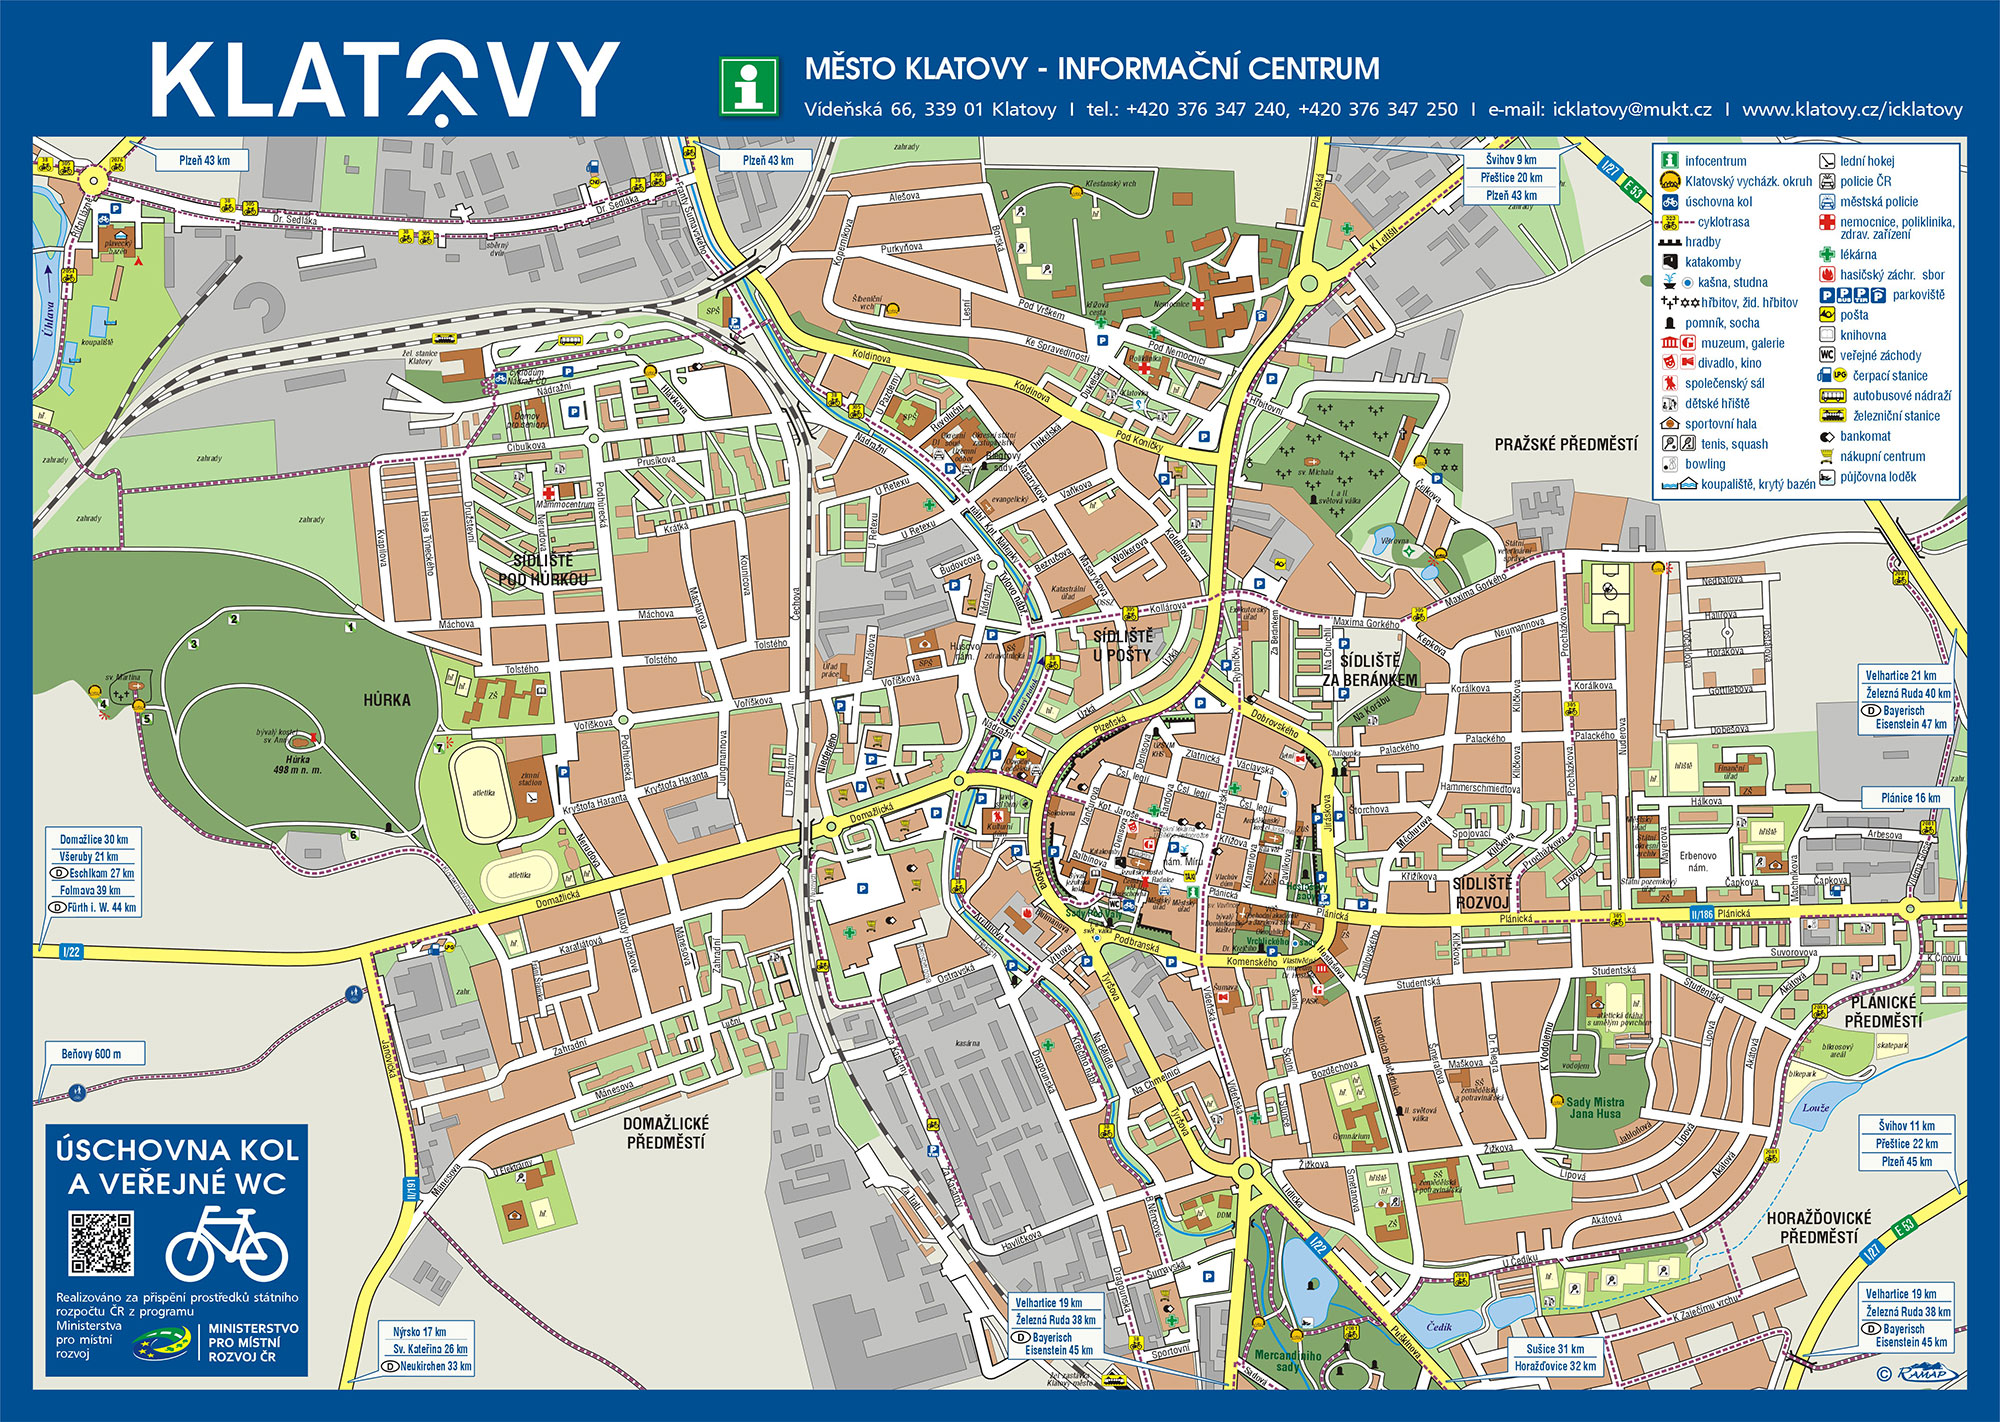Click the HŮRKA park label on the map

pos(387,700)
